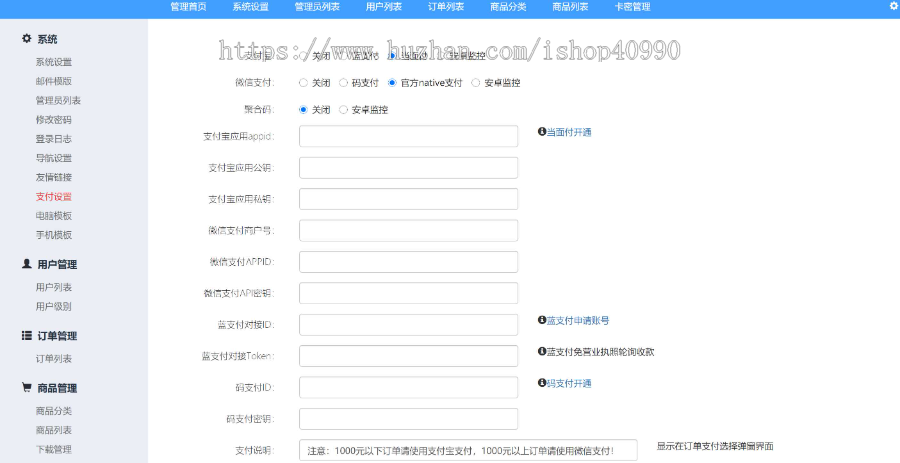Image resolution: width=900 pixels, height=463 pixels.
Task: Click the info icon before 当面付开通
Action: [x=542, y=132]
